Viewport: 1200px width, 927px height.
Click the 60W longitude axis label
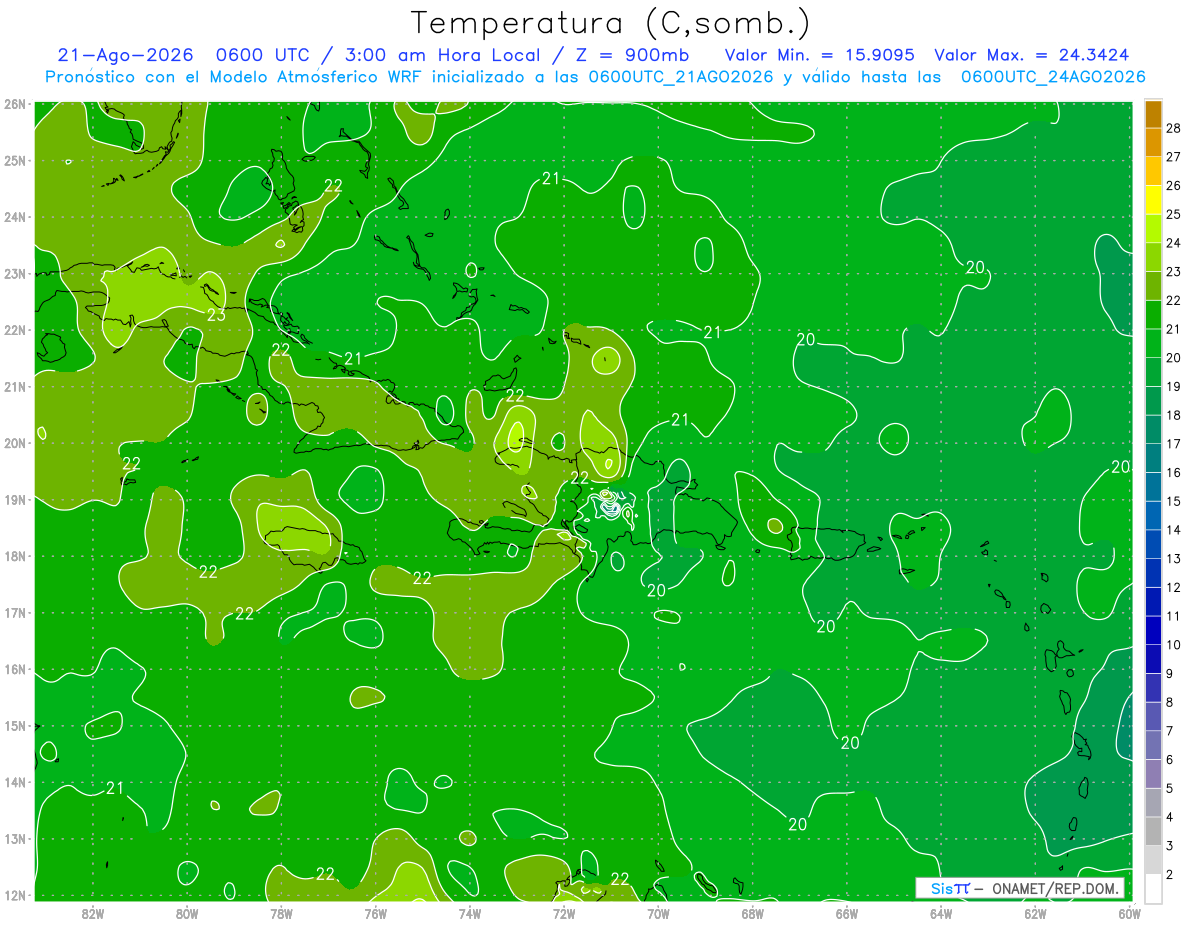(x=1130, y=913)
